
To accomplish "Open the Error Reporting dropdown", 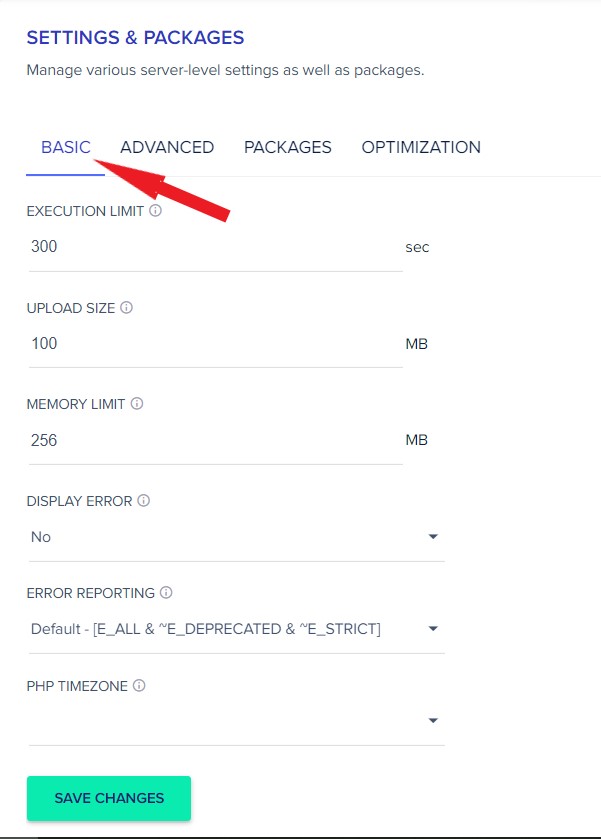I will (x=237, y=629).
